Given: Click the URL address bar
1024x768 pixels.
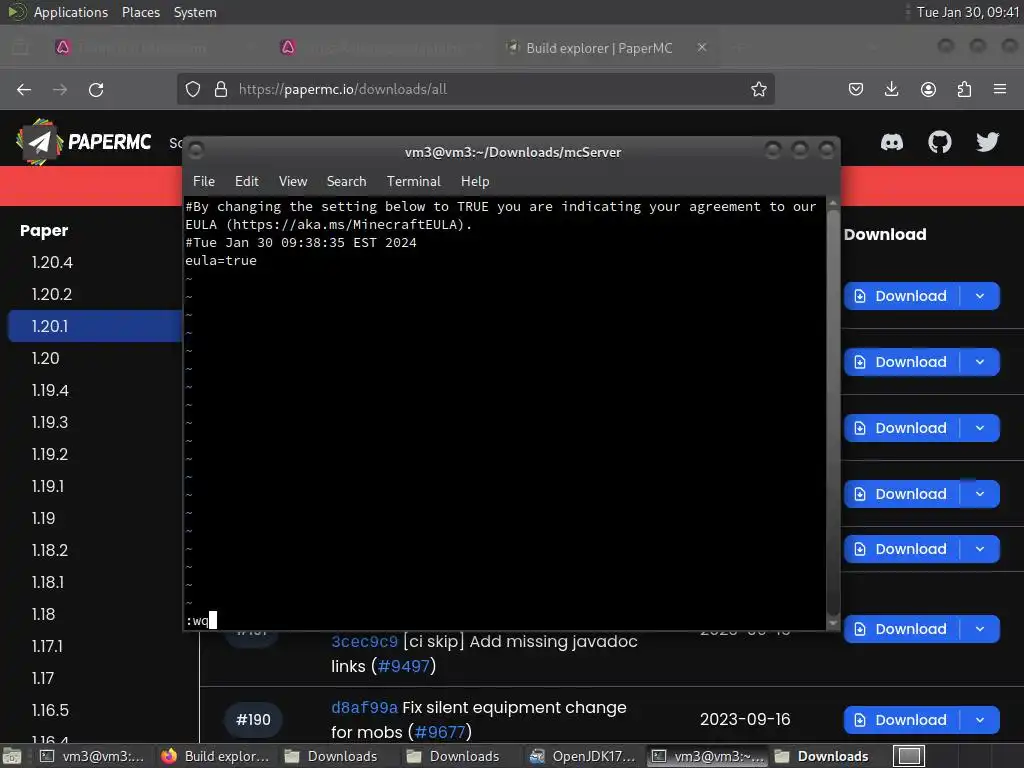Looking at the screenshot, I should click(475, 89).
